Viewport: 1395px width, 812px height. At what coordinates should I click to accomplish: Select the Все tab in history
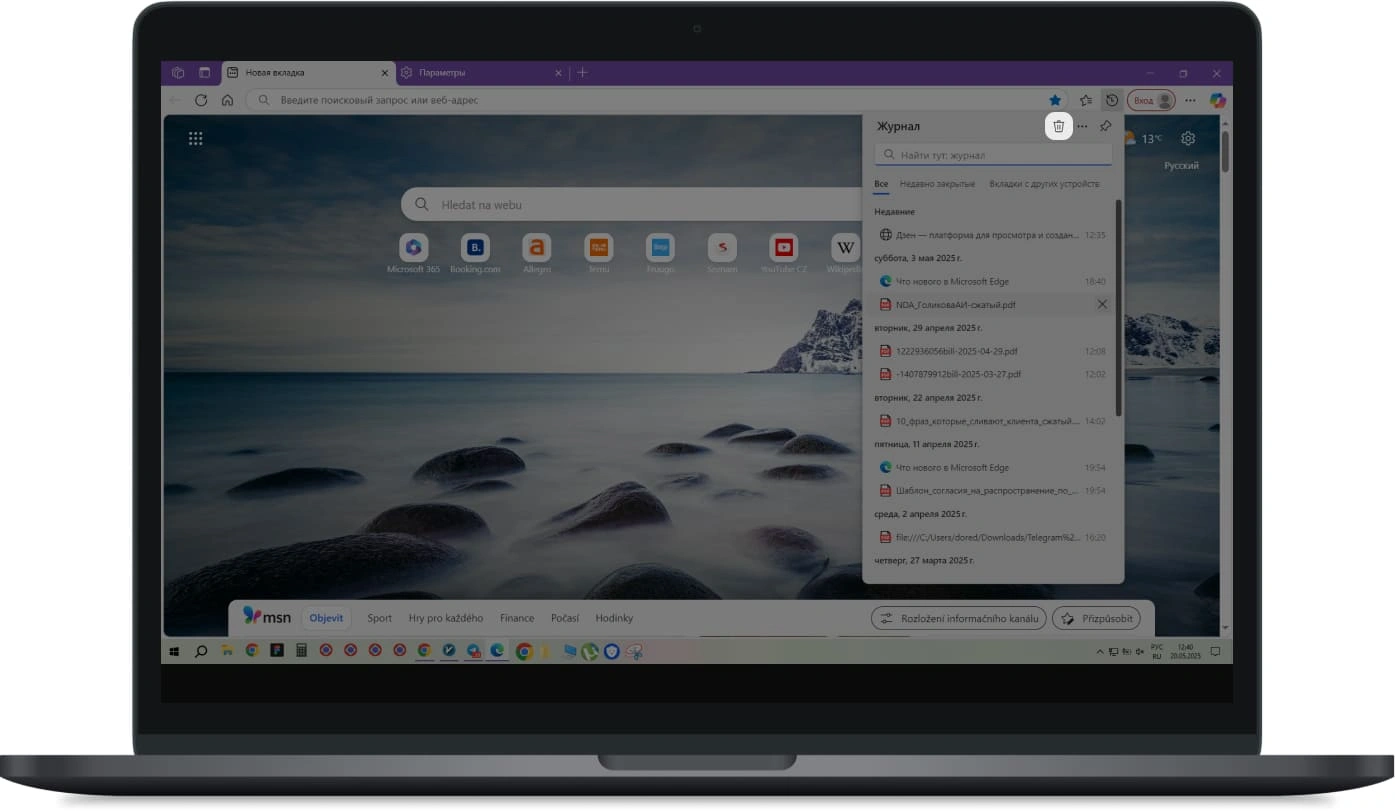pyautogui.click(x=881, y=184)
